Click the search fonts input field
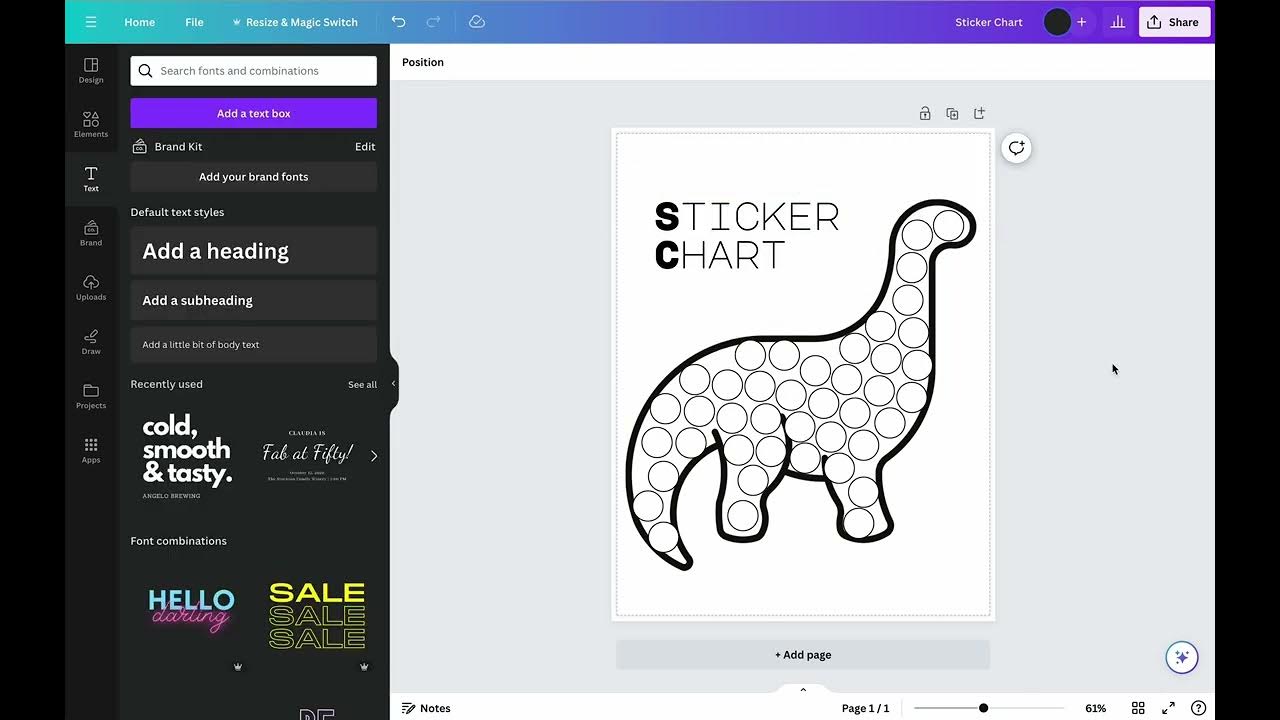The height and width of the screenshot is (720, 1280). [x=254, y=71]
